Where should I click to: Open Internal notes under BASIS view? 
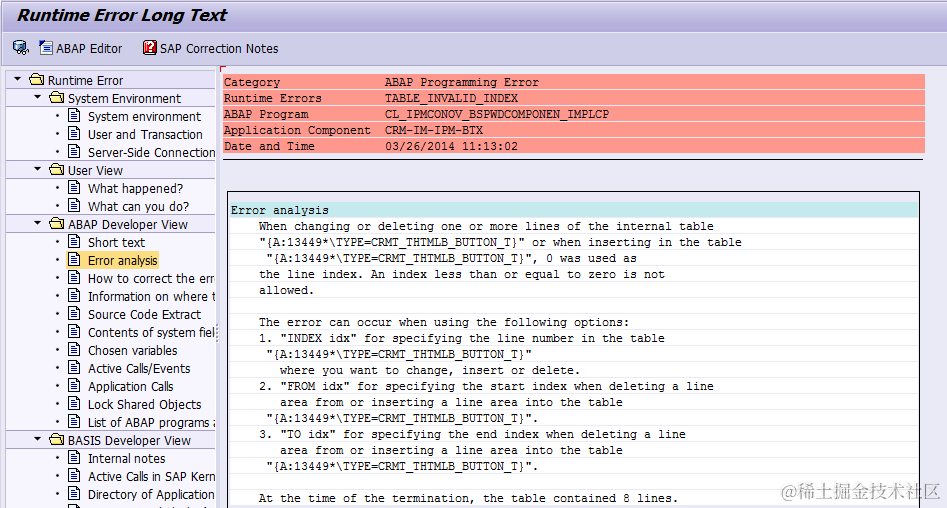126,458
